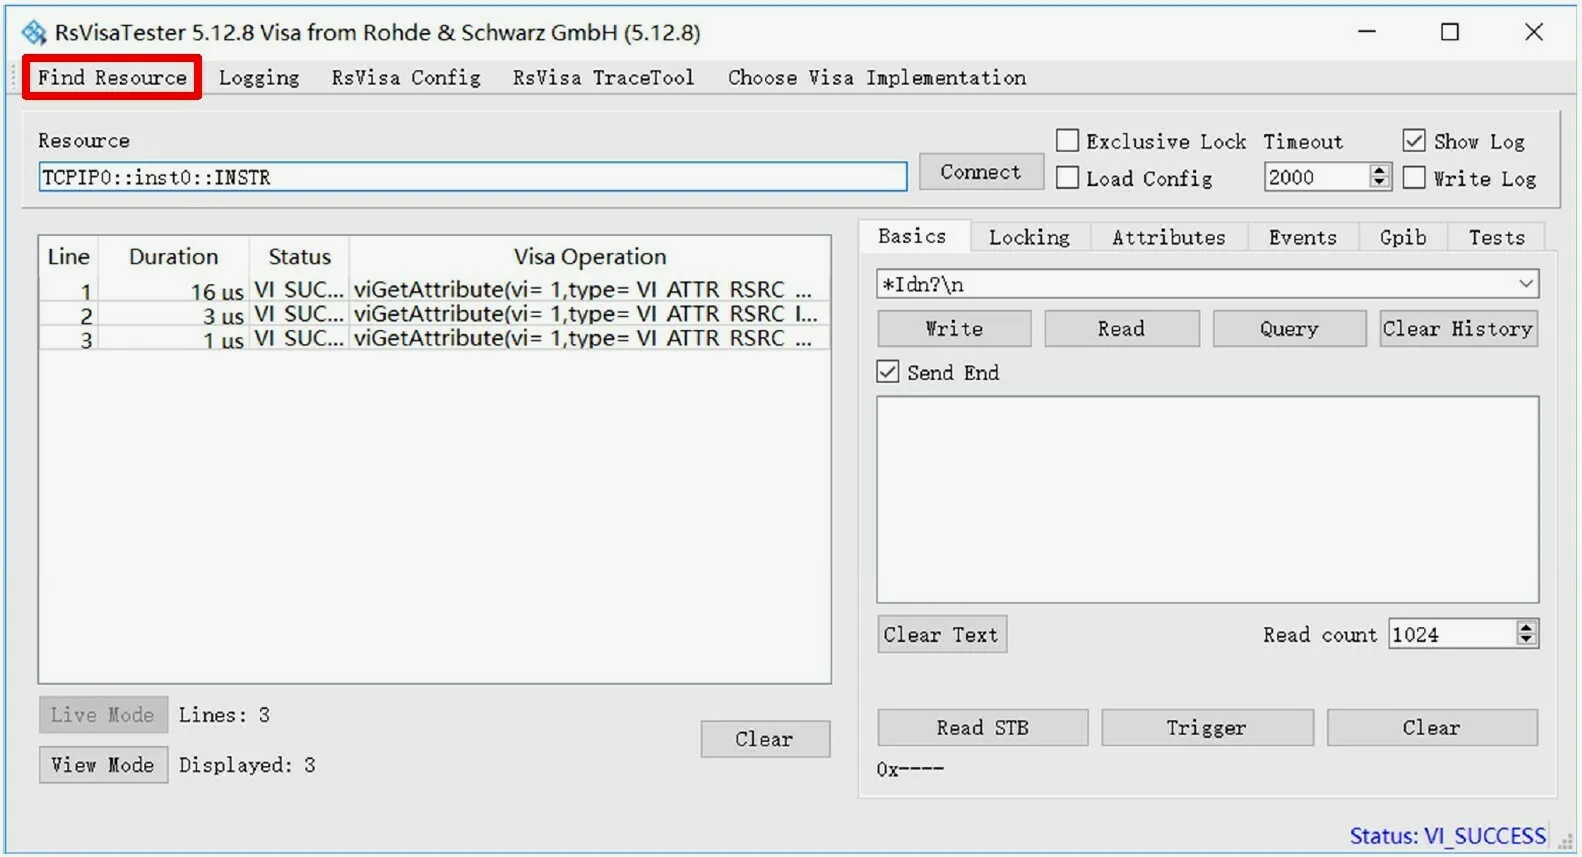
Task: Click the Line column header
Action: coord(69,257)
